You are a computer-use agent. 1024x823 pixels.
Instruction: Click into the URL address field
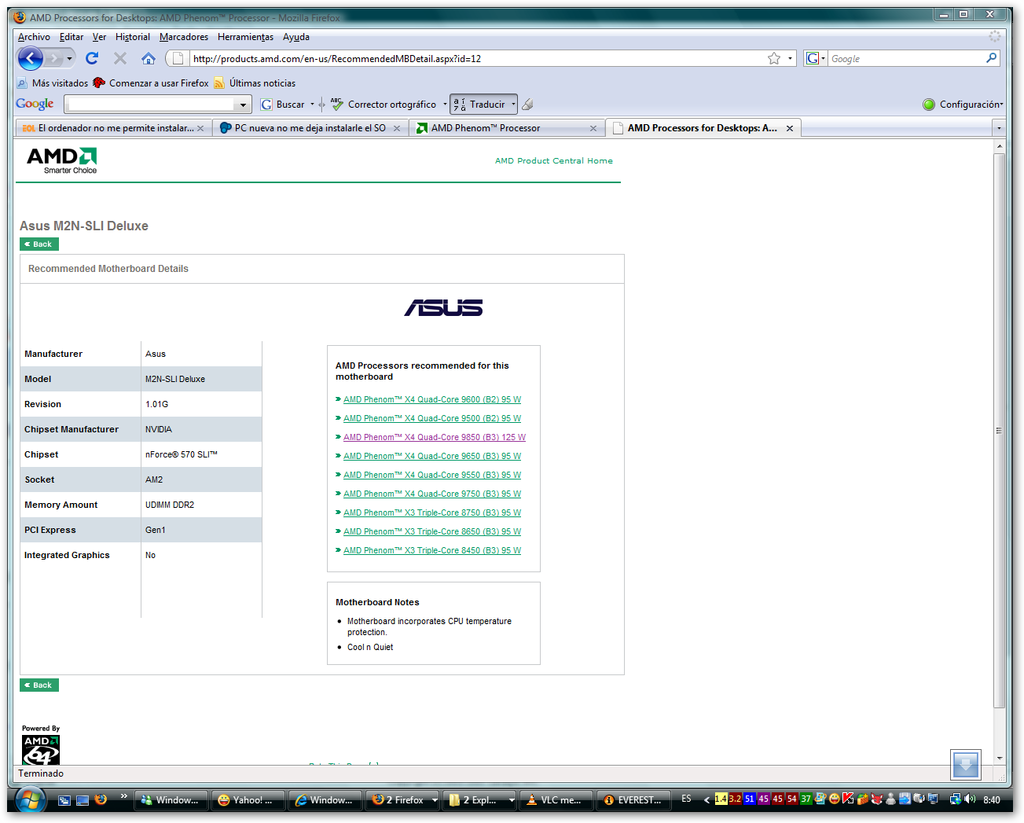(477, 59)
